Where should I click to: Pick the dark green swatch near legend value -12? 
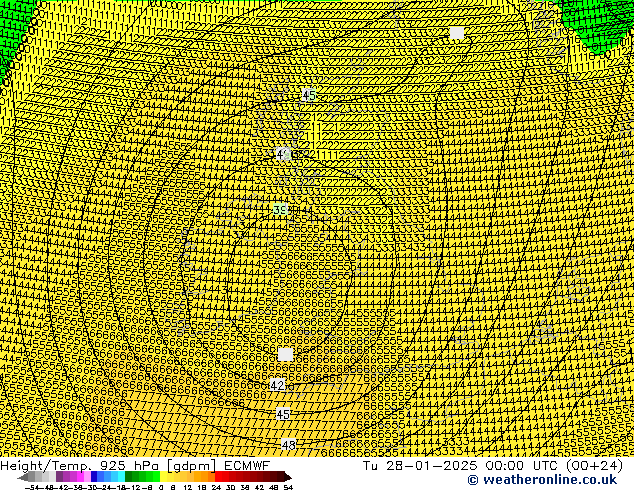pyautogui.click(x=129, y=477)
